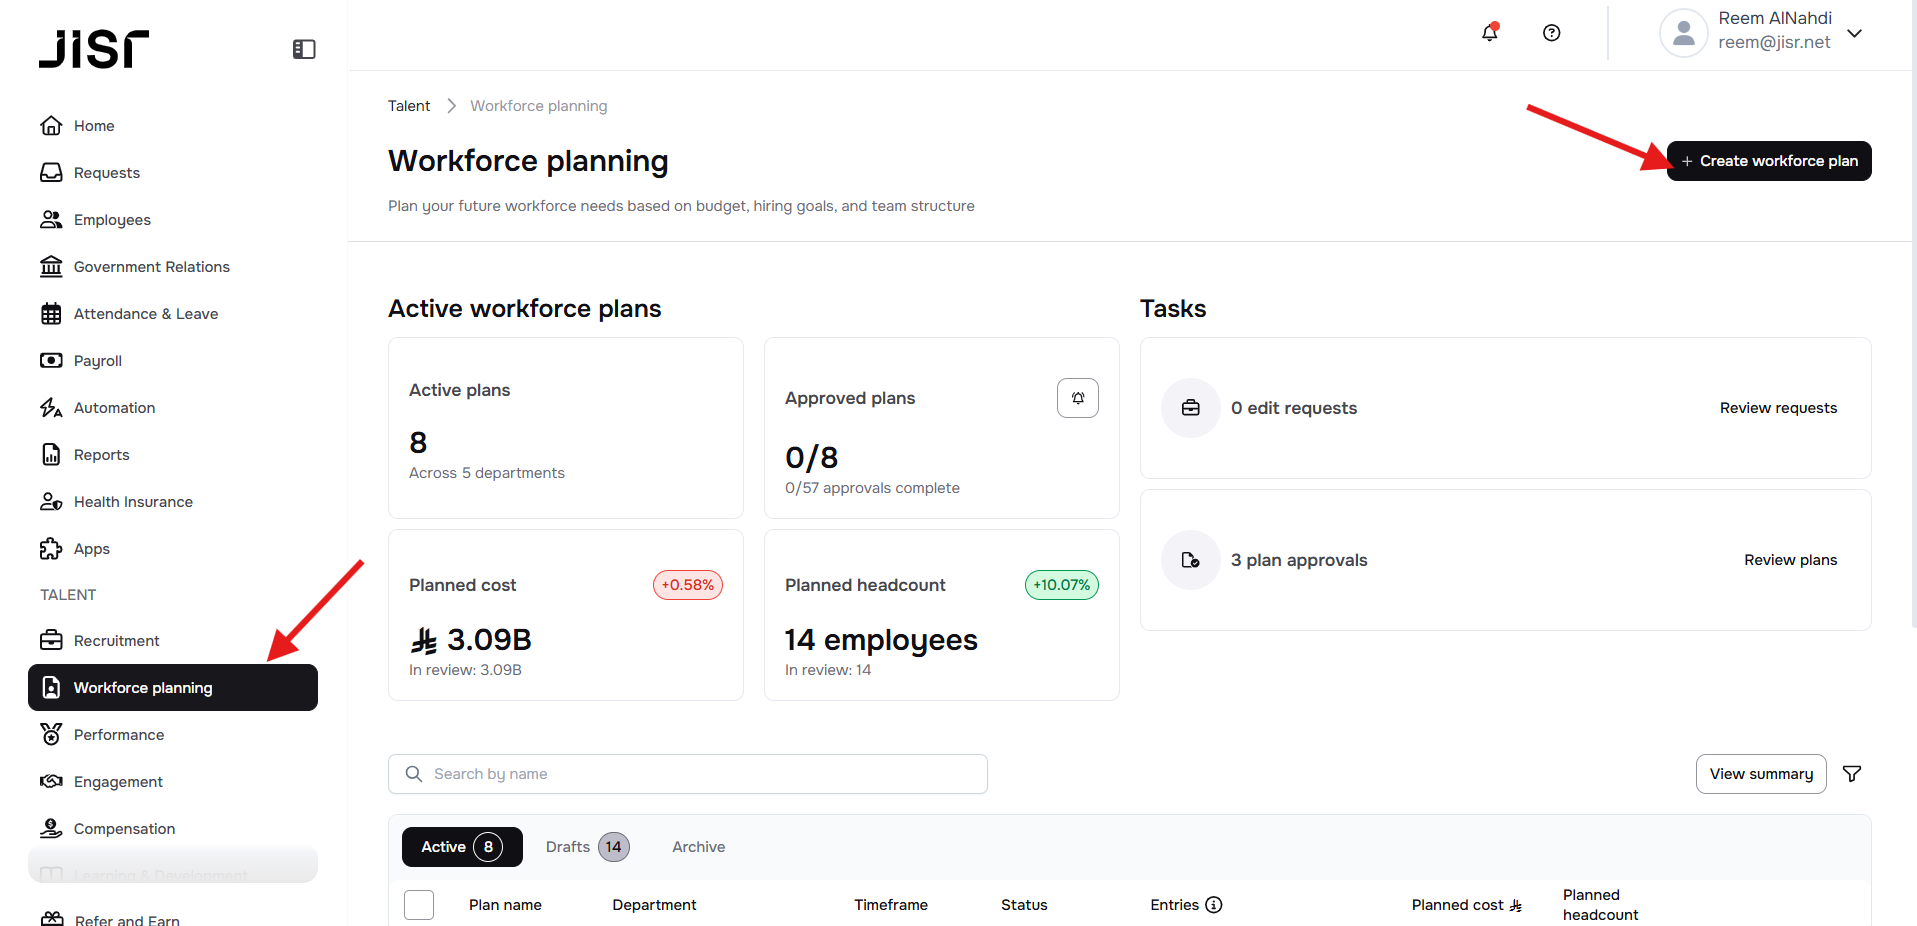Viewport: 1917px width, 926px height.
Task: Open the Entries info icon
Action: pyautogui.click(x=1214, y=905)
